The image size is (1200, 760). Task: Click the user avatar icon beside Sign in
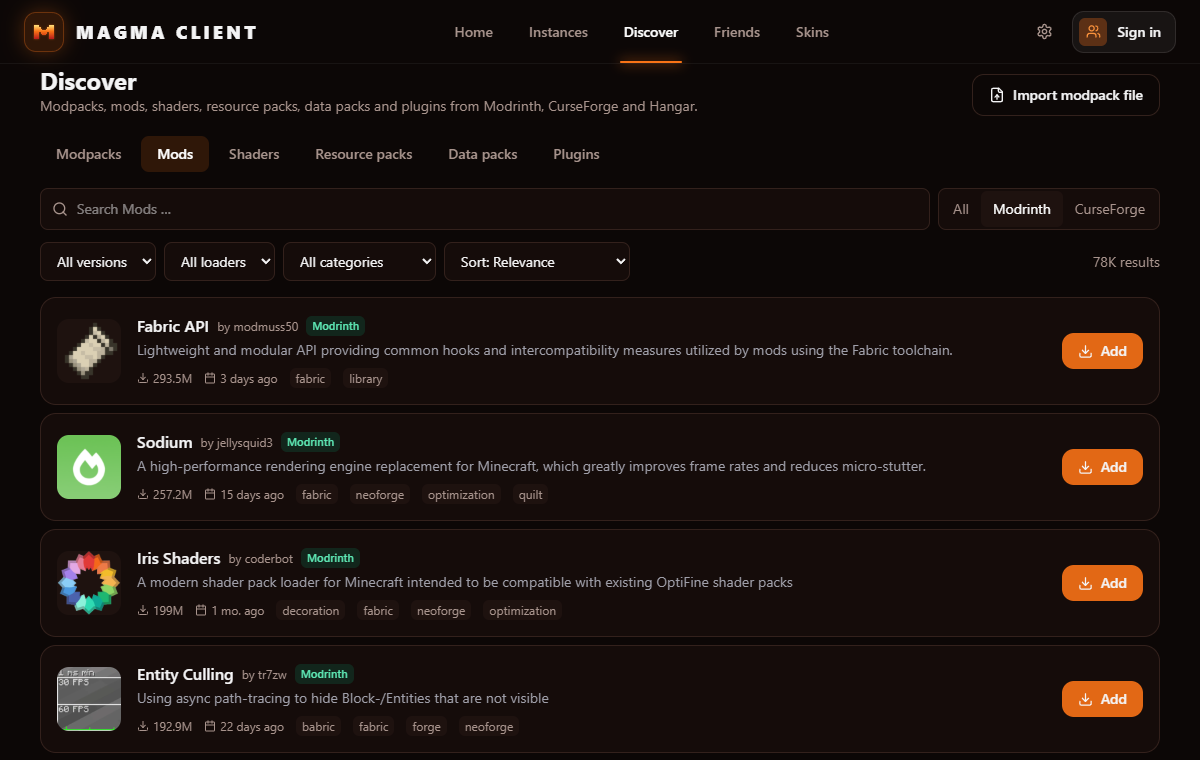coord(1093,32)
